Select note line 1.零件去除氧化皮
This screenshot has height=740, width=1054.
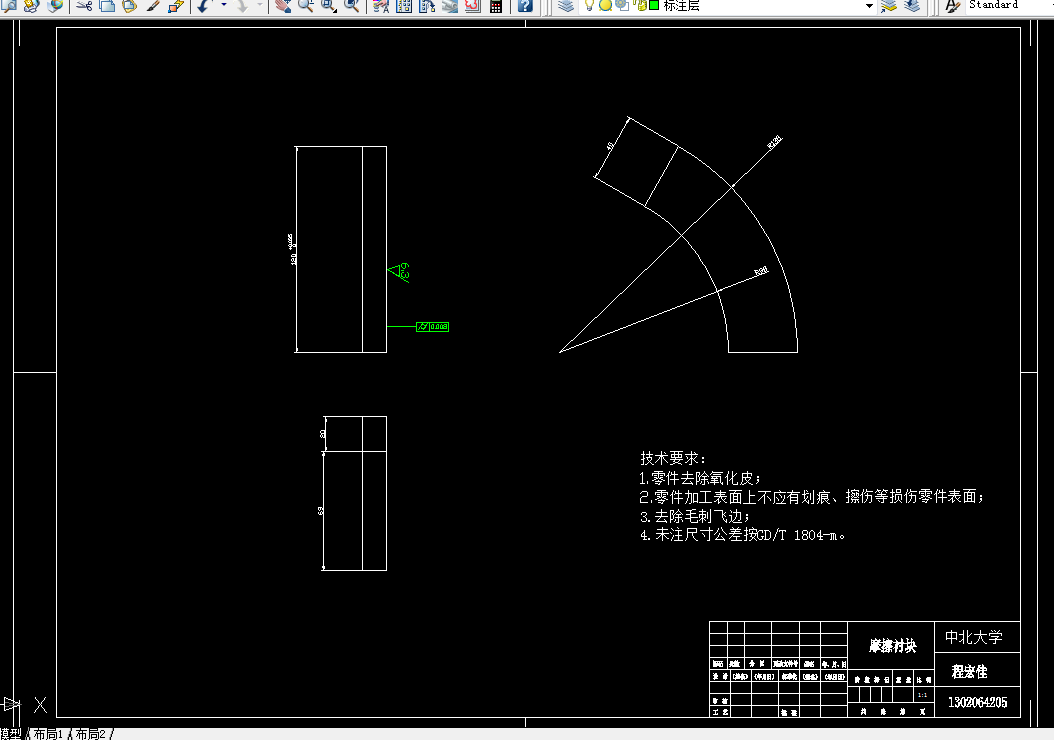coord(700,479)
